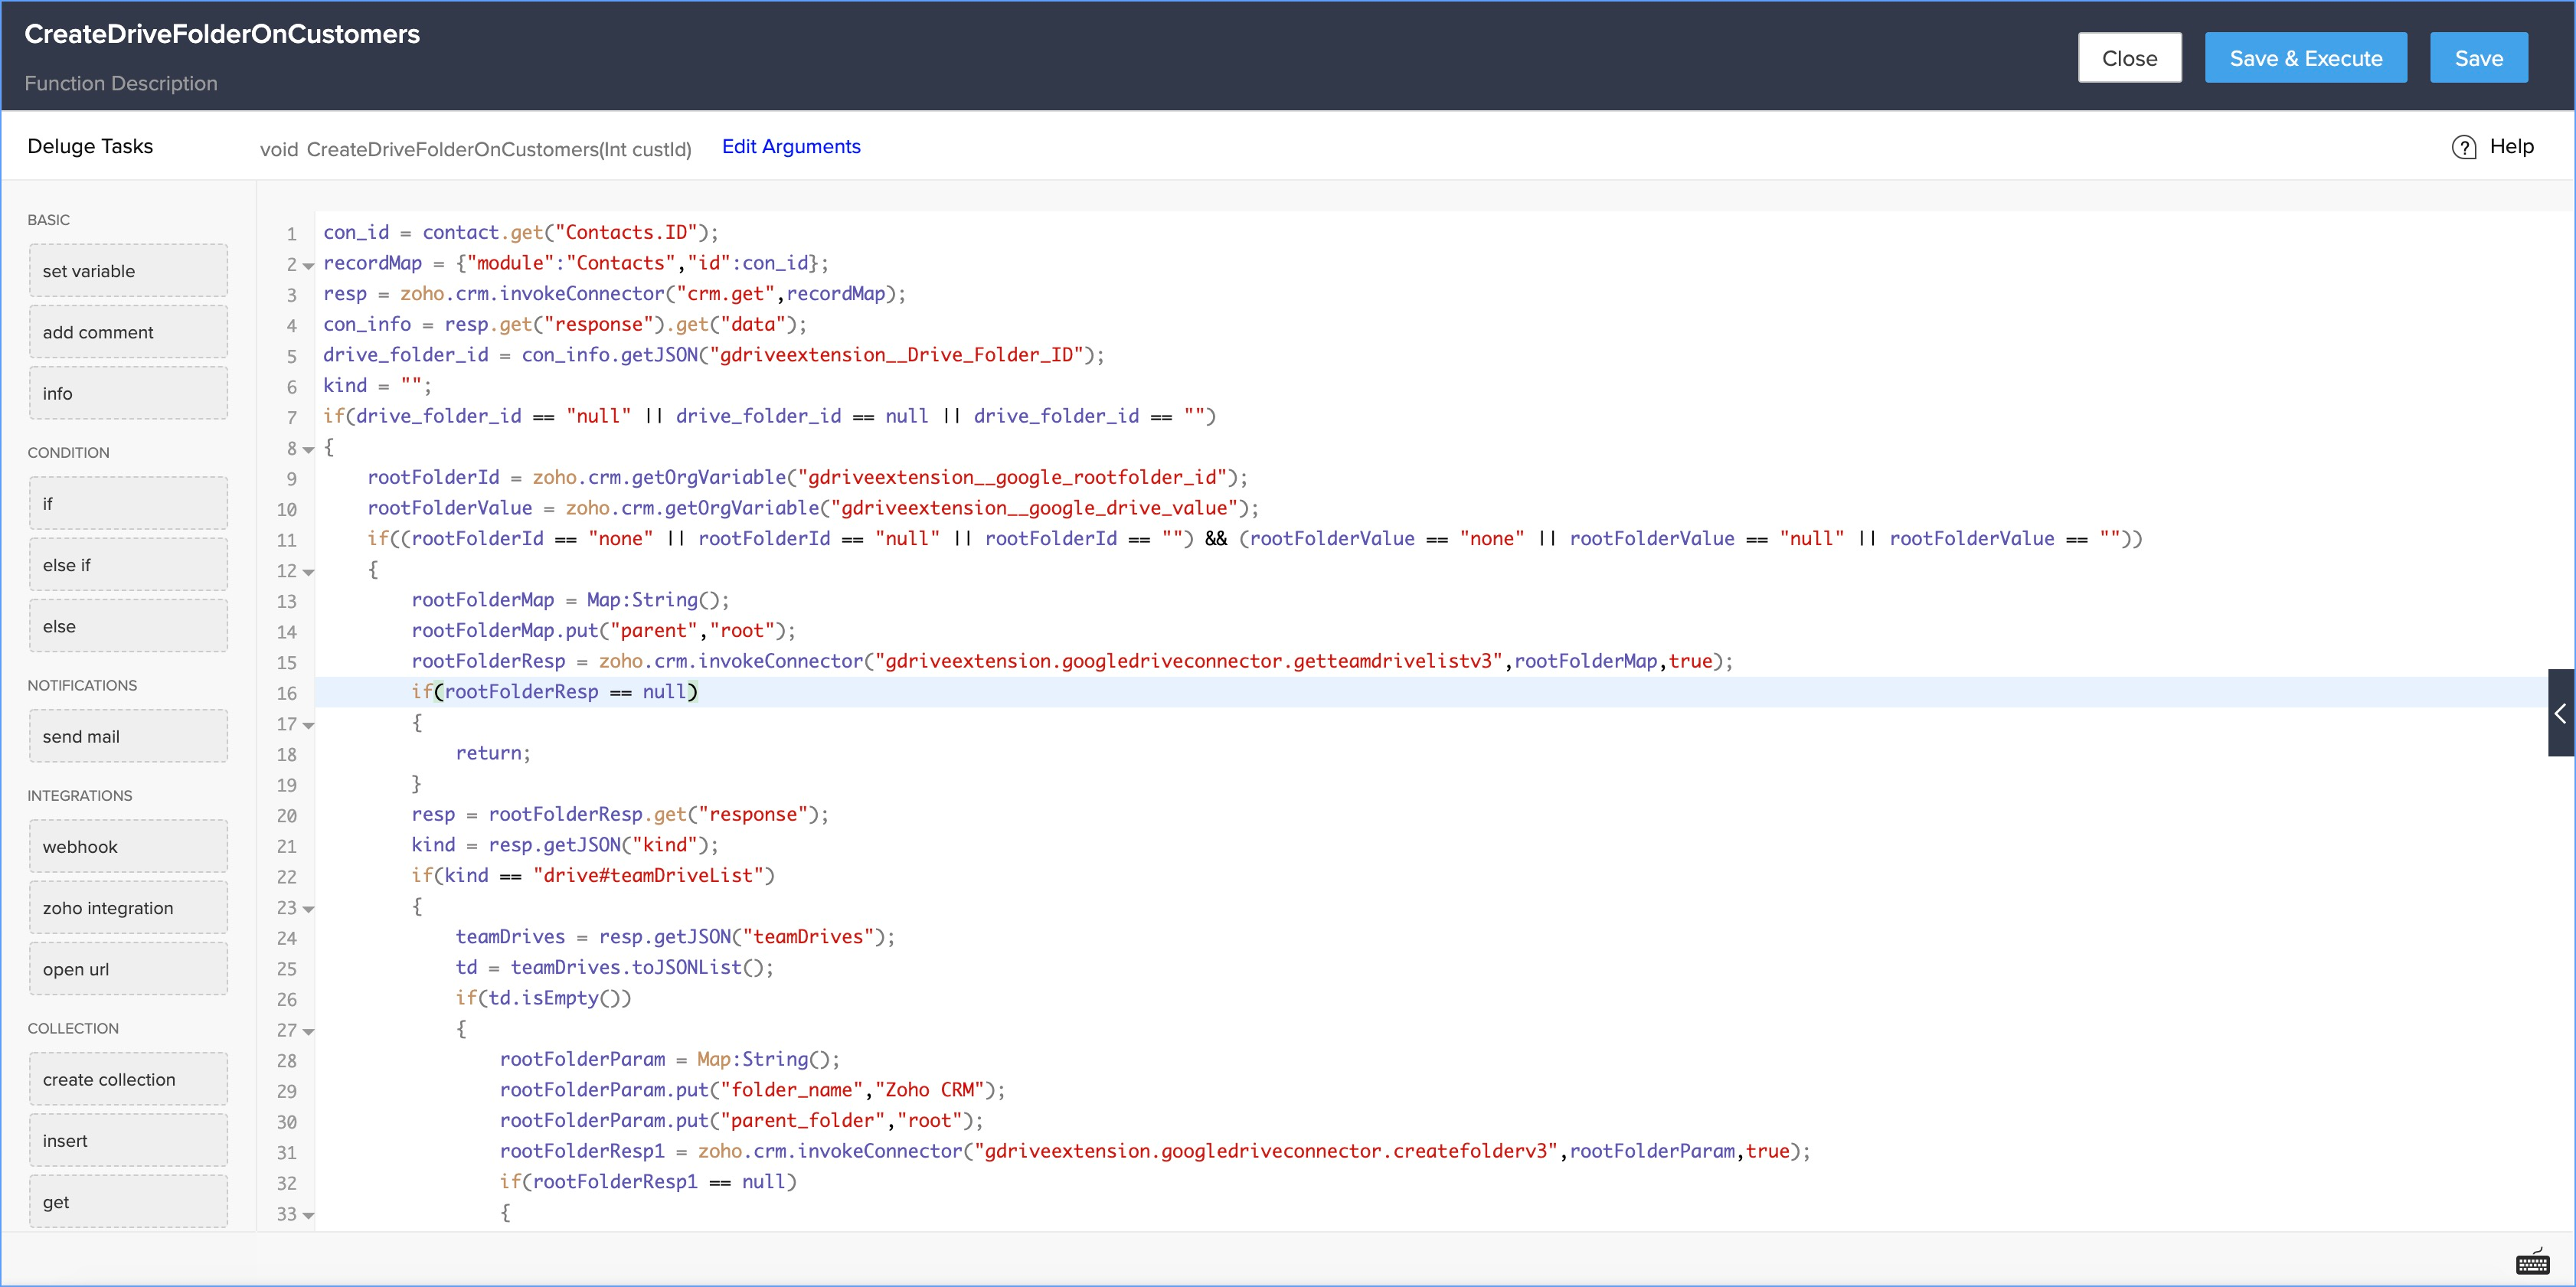Viewport: 2576px width, 1287px height.
Task: Collapse code block at line 8
Action: pyautogui.click(x=309, y=449)
